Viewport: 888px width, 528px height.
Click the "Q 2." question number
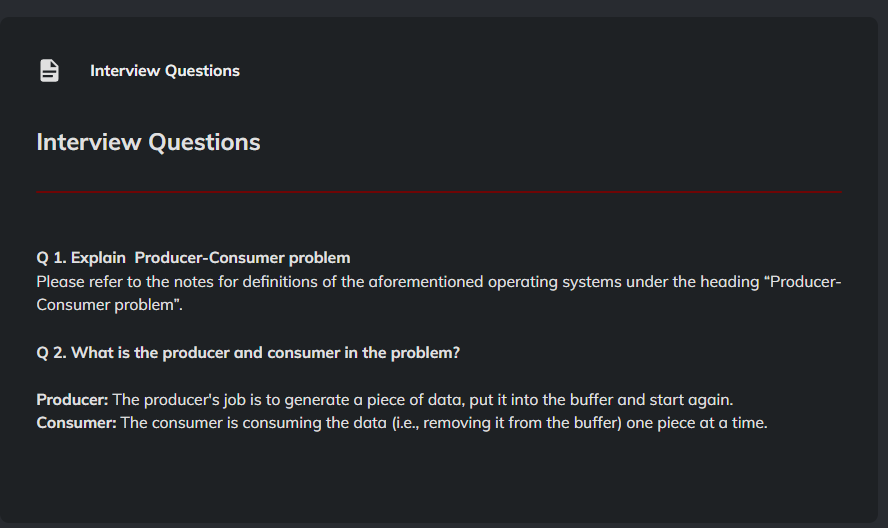click(x=51, y=353)
